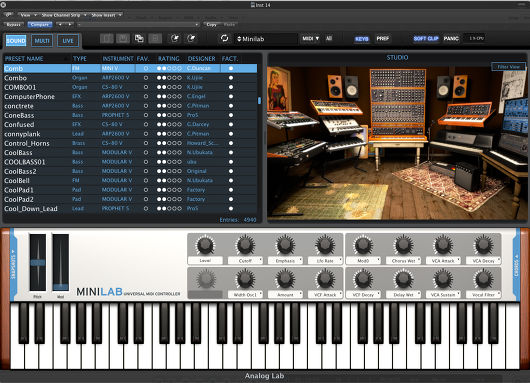Screen dimensions: 530x383
Task: Toggle favorite circle for Cool_Down_Lead preset
Action: 146,209
